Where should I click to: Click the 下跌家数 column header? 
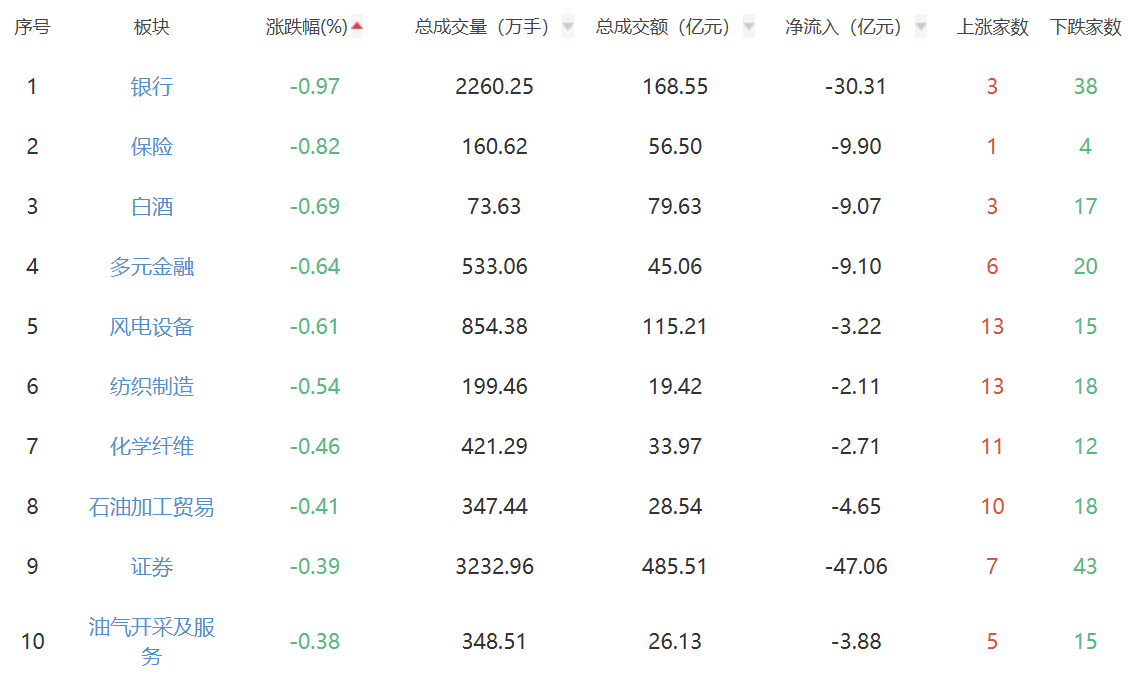[1086, 27]
